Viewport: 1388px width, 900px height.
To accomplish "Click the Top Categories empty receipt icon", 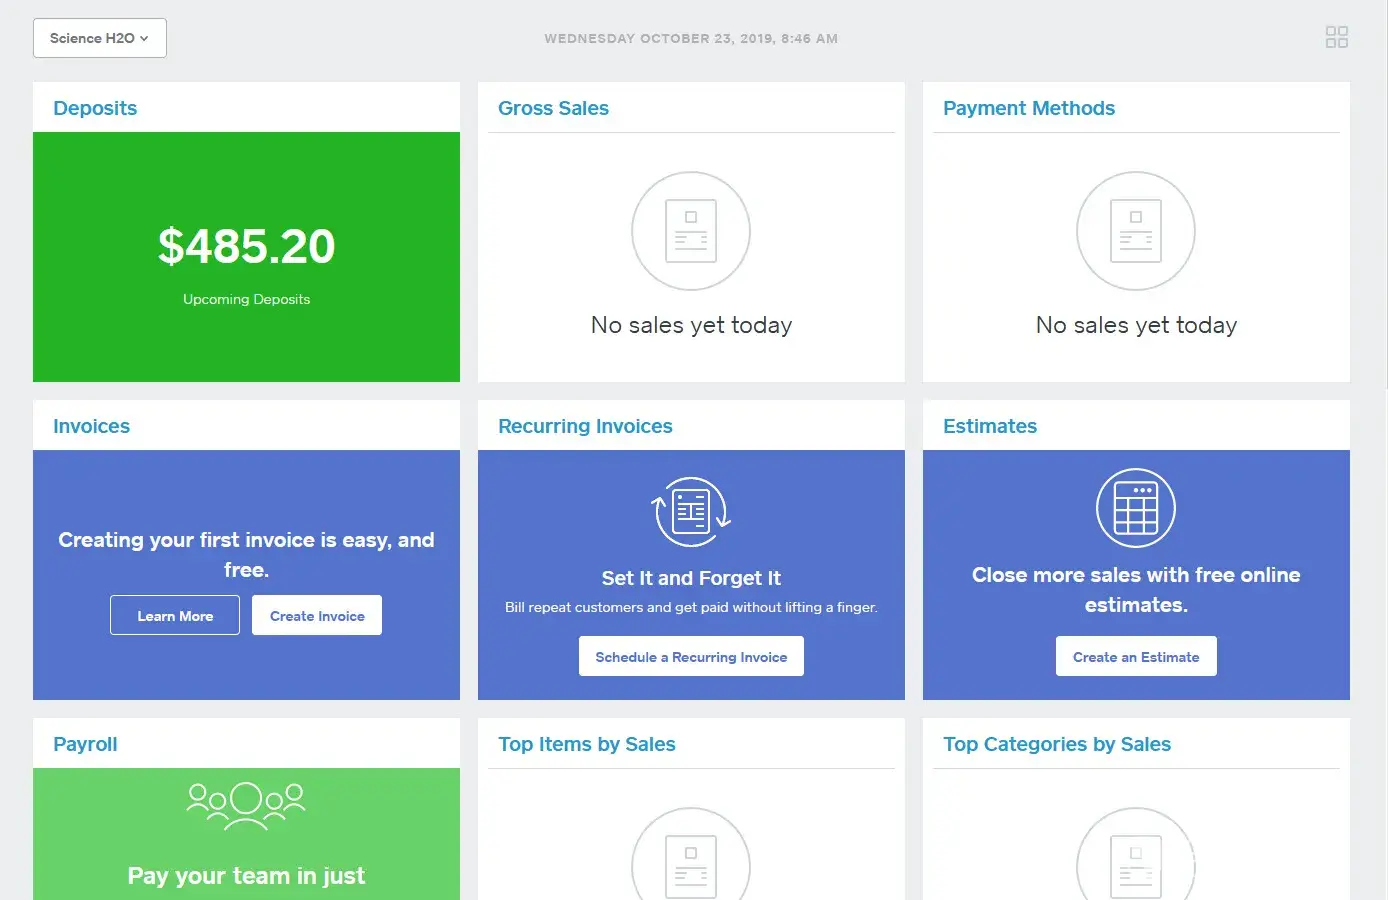I will pos(1136,854).
